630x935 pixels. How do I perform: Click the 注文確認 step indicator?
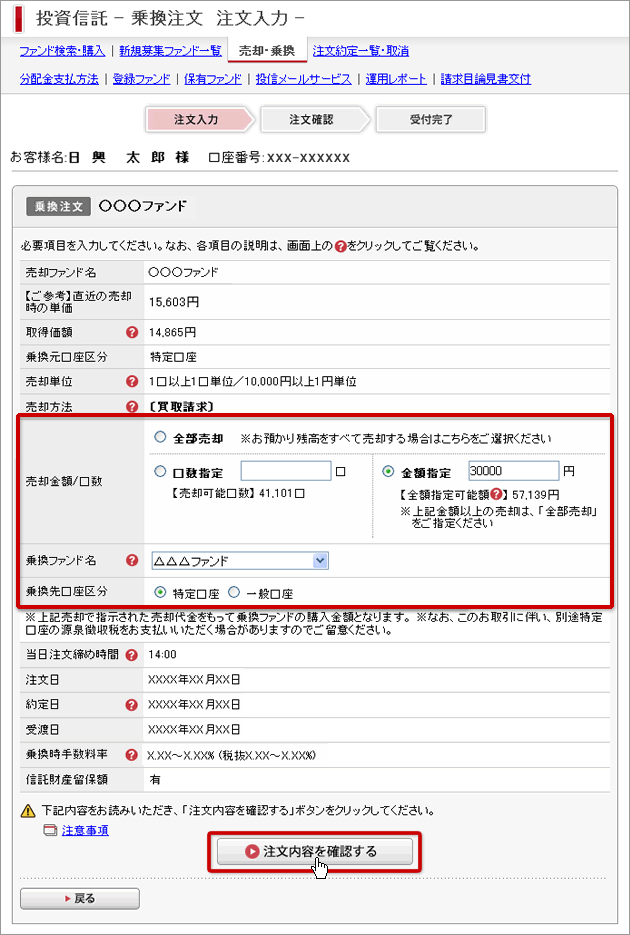[315, 119]
